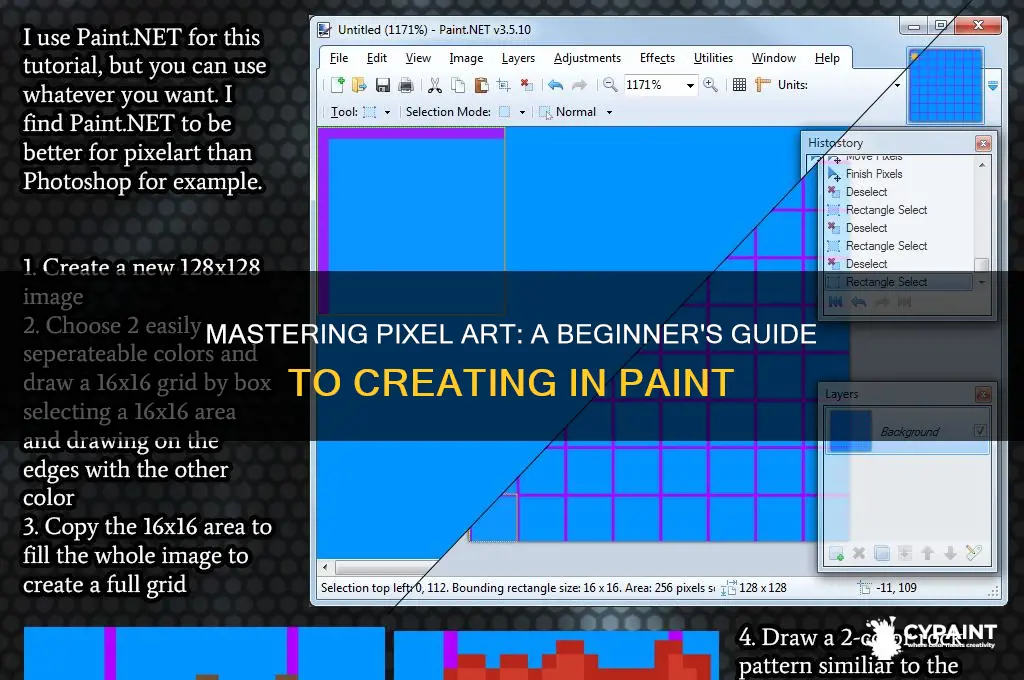Image resolution: width=1024 pixels, height=680 pixels.
Task: Click the canvas horizontal scrollbar left arrow
Action: [x=325, y=567]
